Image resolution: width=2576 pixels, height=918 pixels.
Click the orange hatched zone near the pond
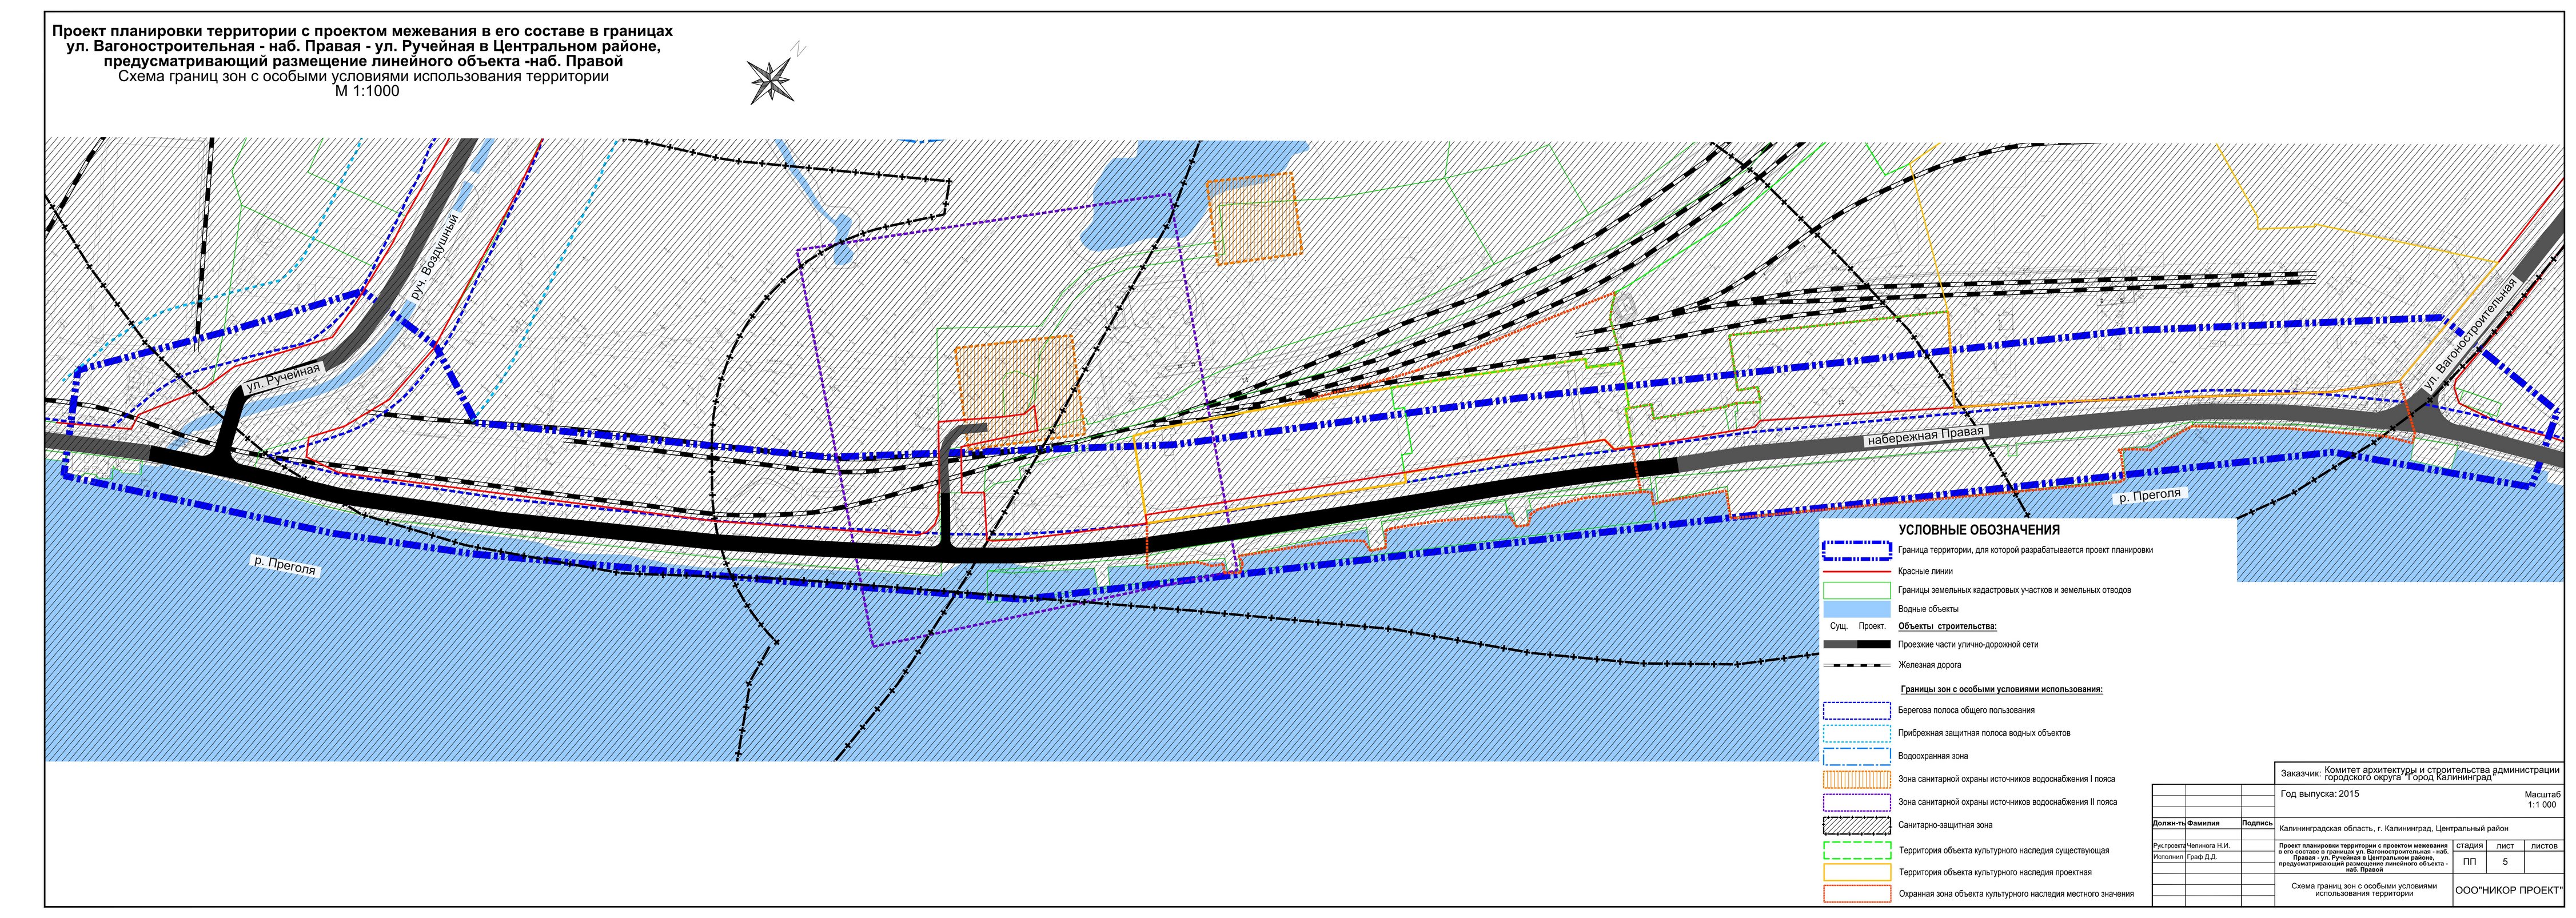click(x=1254, y=218)
